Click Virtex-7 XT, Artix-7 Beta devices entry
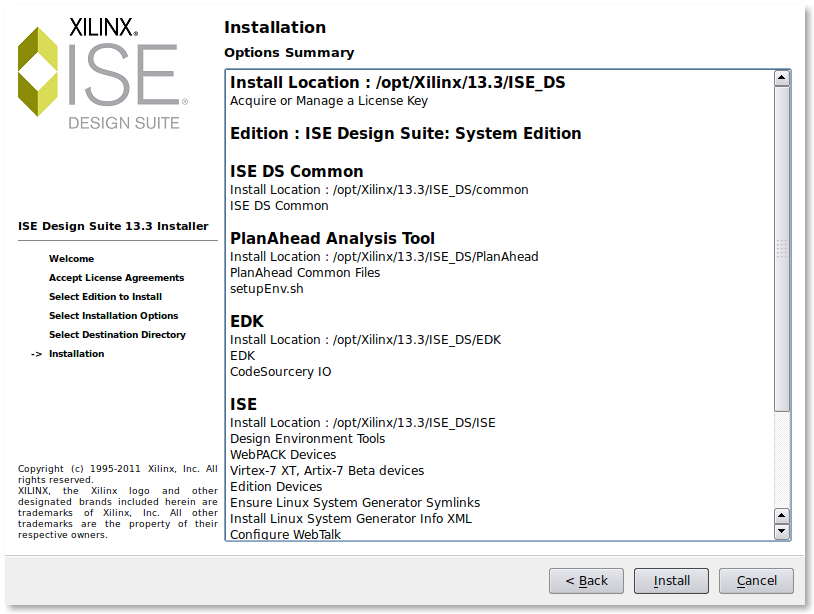Screen dimensions: 814x614 (x=327, y=471)
